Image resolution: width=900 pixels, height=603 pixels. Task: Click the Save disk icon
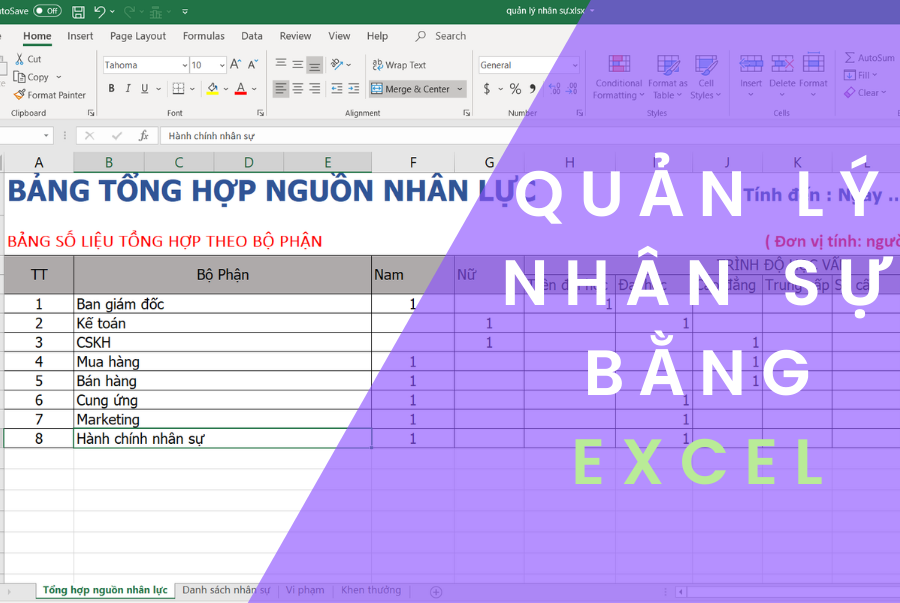tap(78, 11)
